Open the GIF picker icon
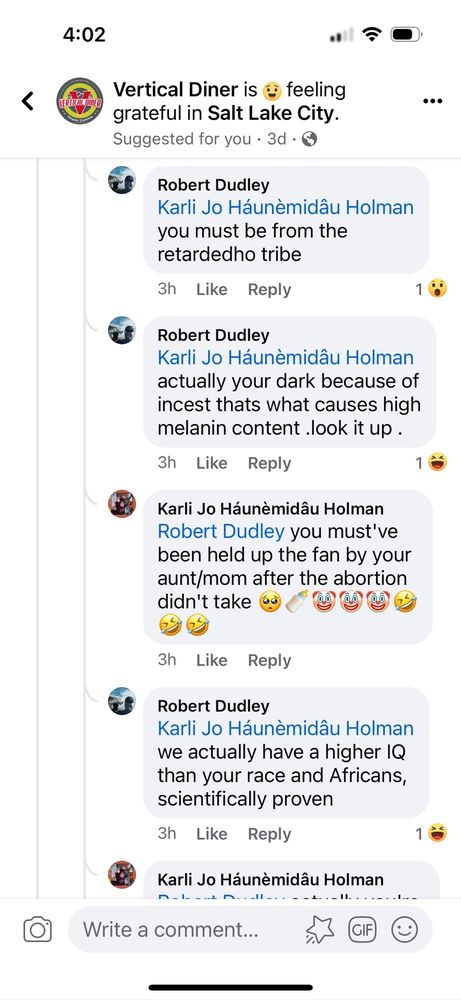This screenshot has height=1000, width=461. point(361,930)
